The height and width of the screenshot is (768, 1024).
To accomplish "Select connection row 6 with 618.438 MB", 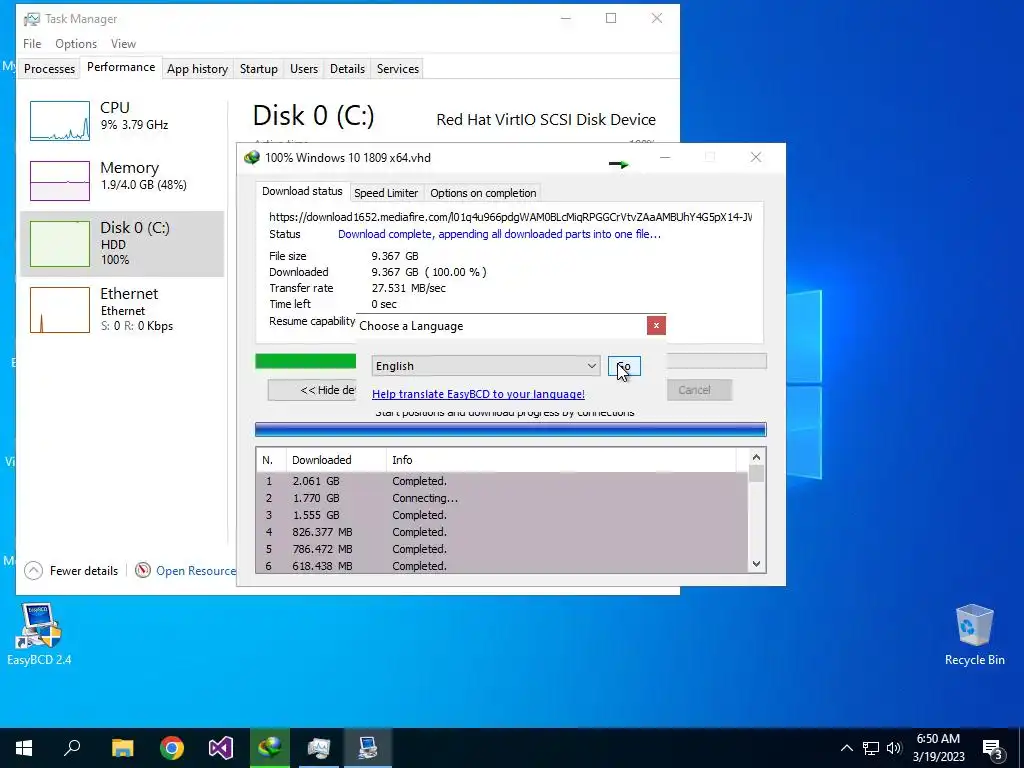I will (x=502, y=566).
